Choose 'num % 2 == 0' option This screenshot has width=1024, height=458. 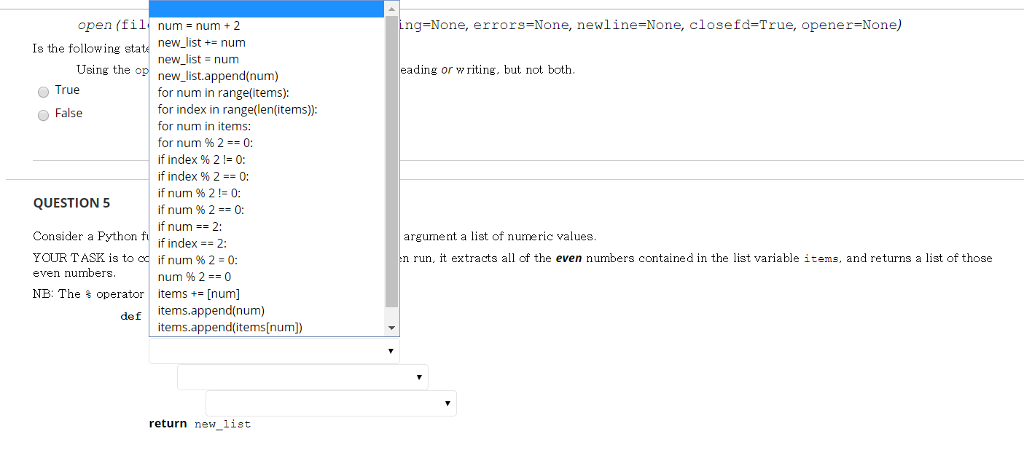[267, 276]
